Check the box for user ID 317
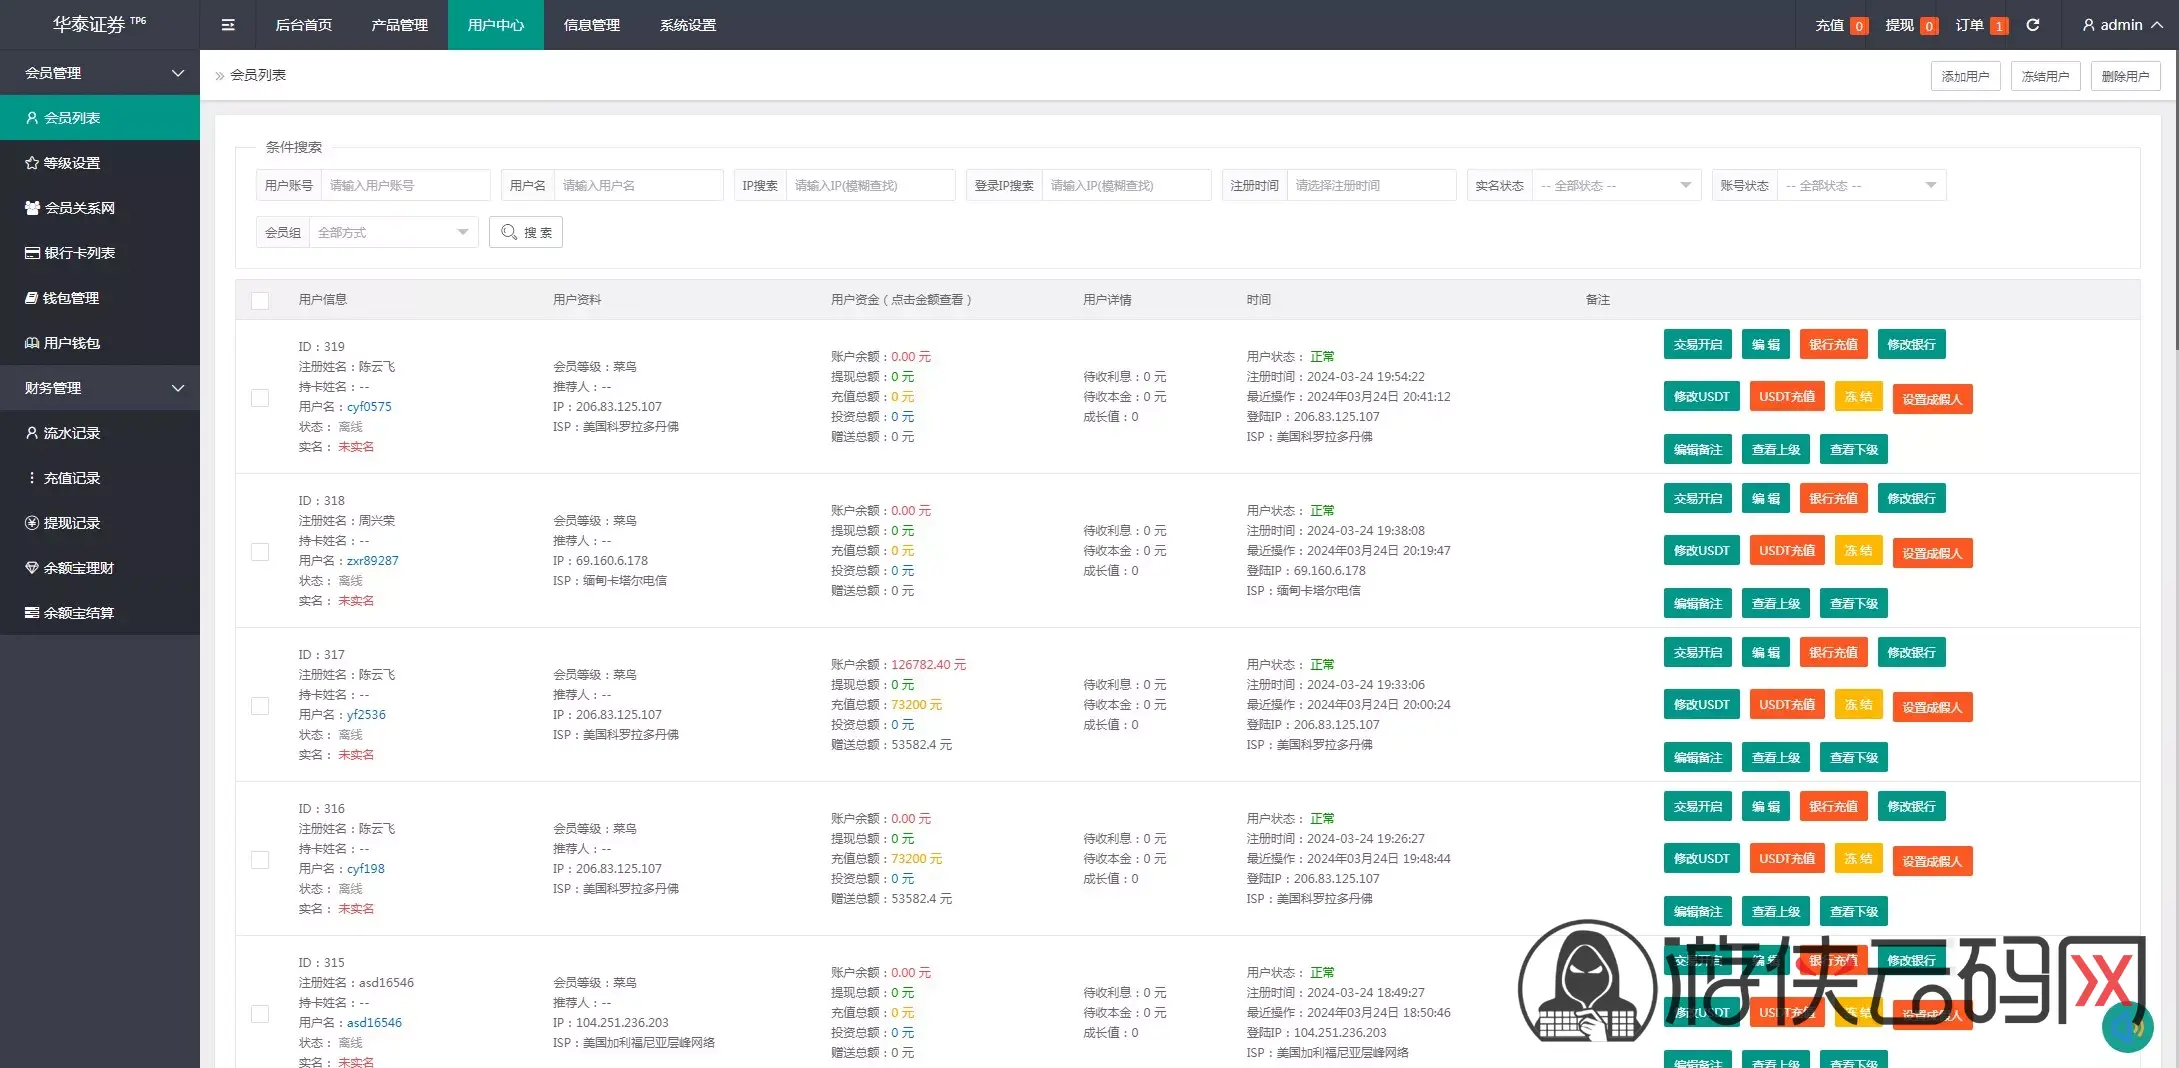Image resolution: width=2179 pixels, height=1068 pixels. 260,706
